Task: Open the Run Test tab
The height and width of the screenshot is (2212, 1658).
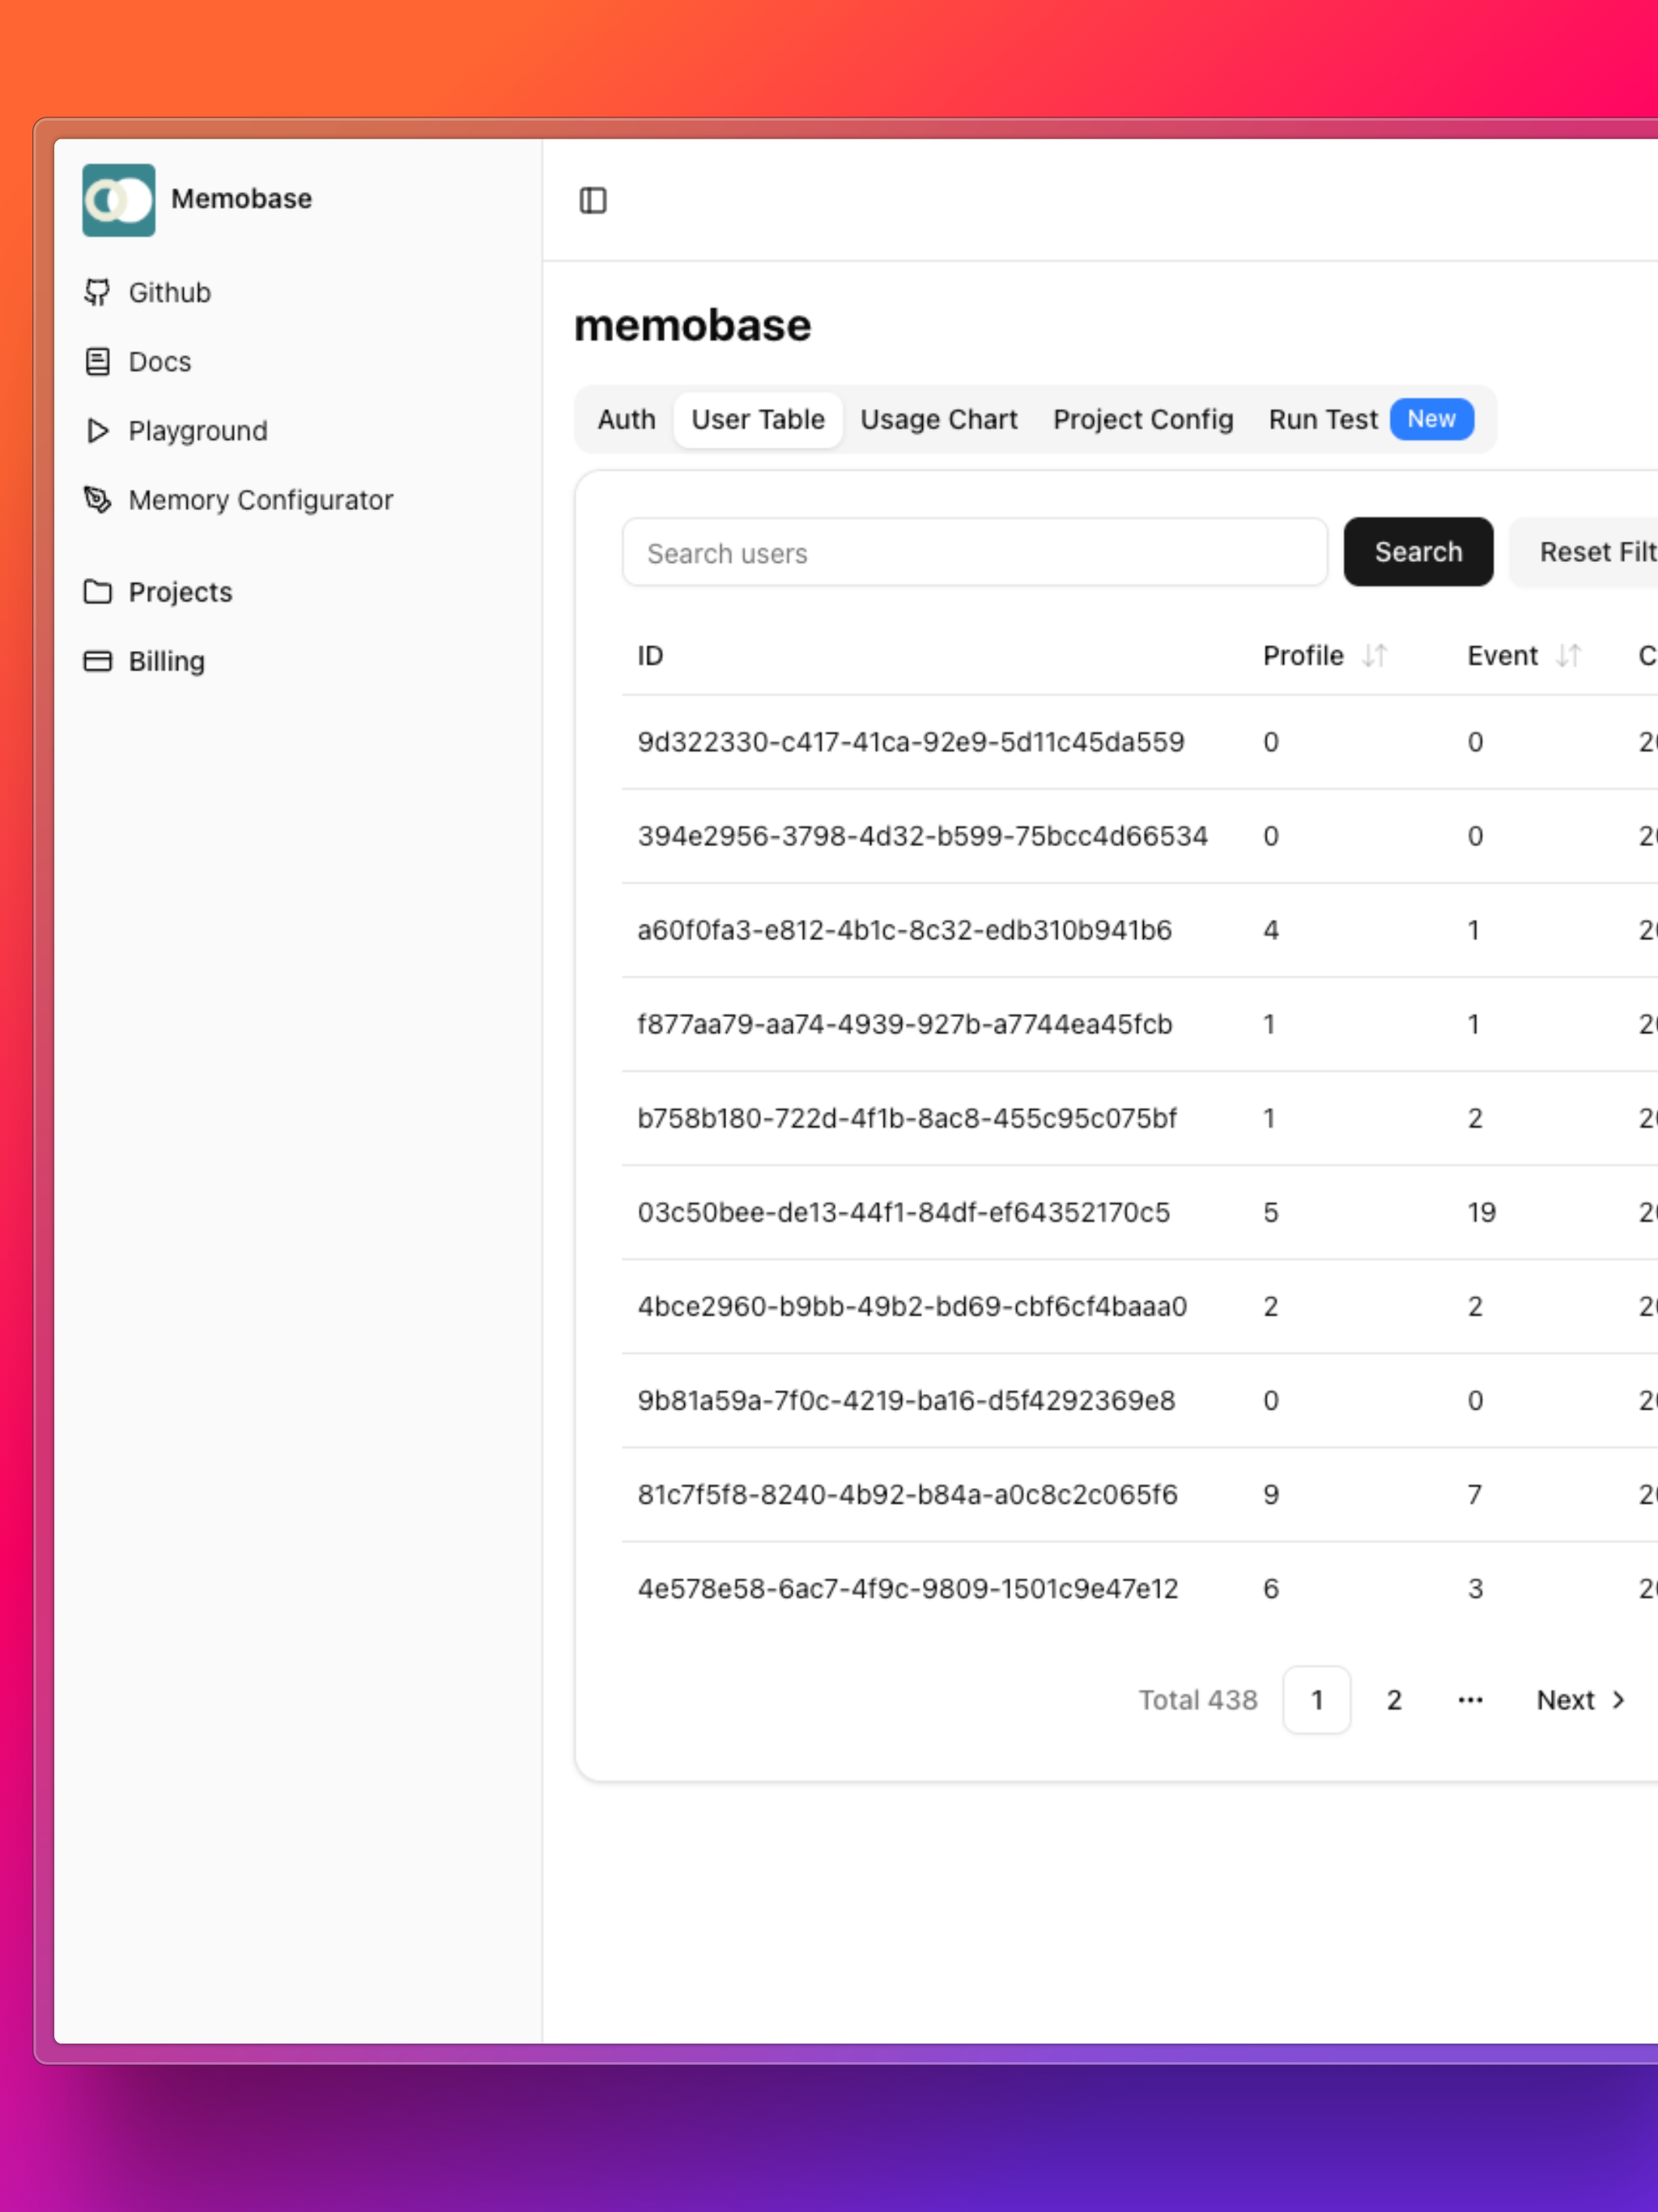Action: (x=1322, y=419)
